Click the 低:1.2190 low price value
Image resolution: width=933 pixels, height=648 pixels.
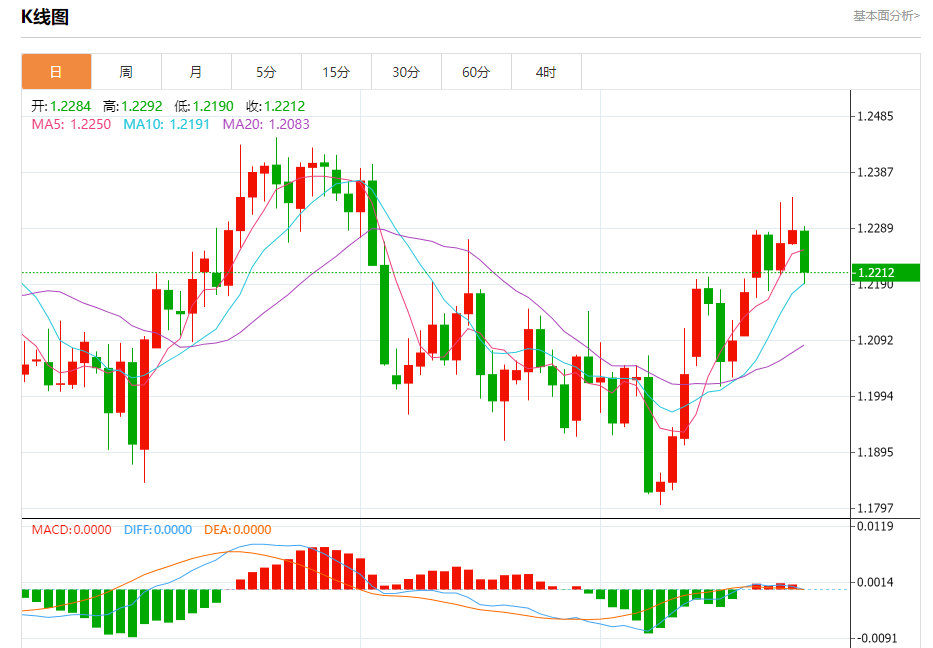click(x=203, y=106)
